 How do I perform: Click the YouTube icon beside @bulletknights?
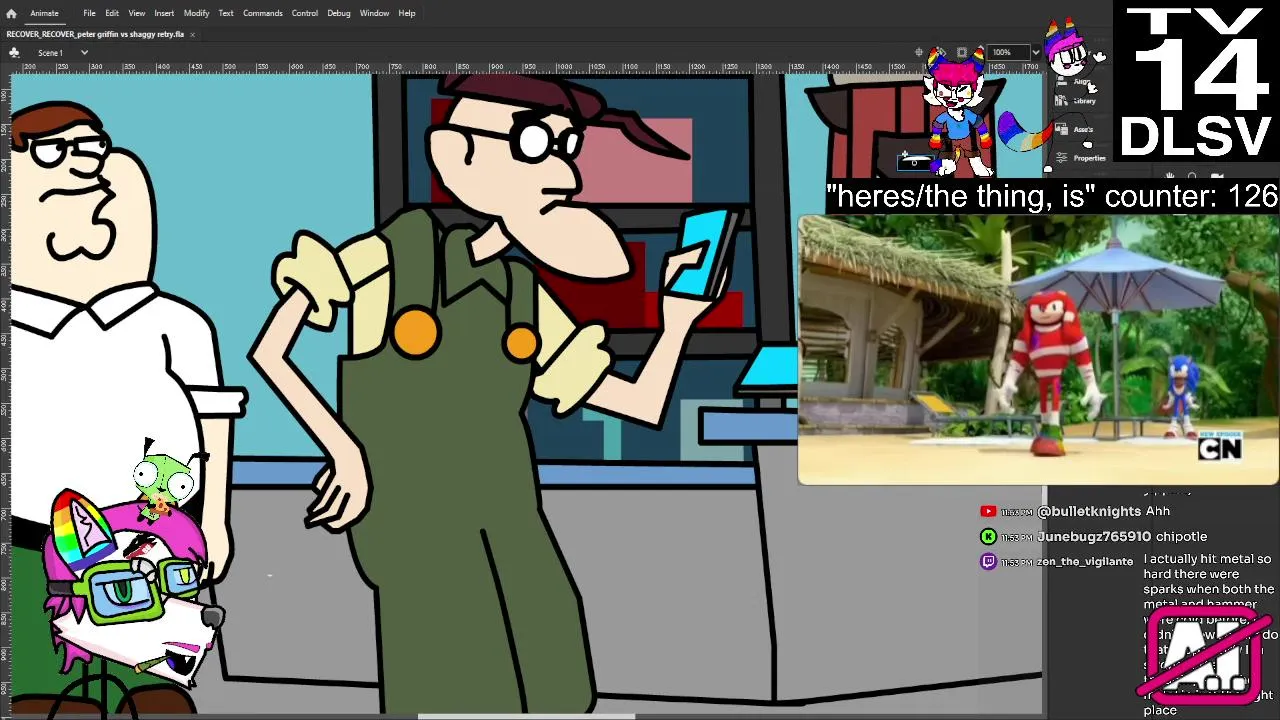click(x=988, y=511)
